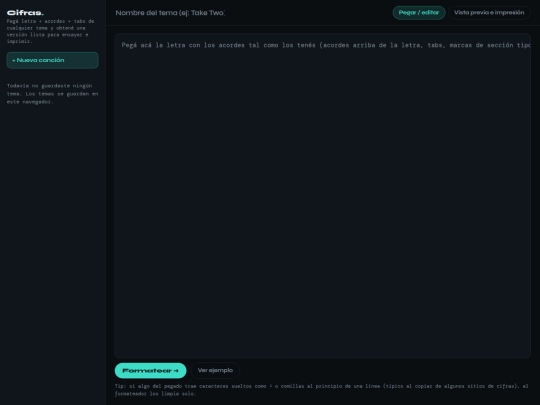Open the 'Vista previa e impresión' tab
This screenshot has height=405, width=540.
point(489,13)
